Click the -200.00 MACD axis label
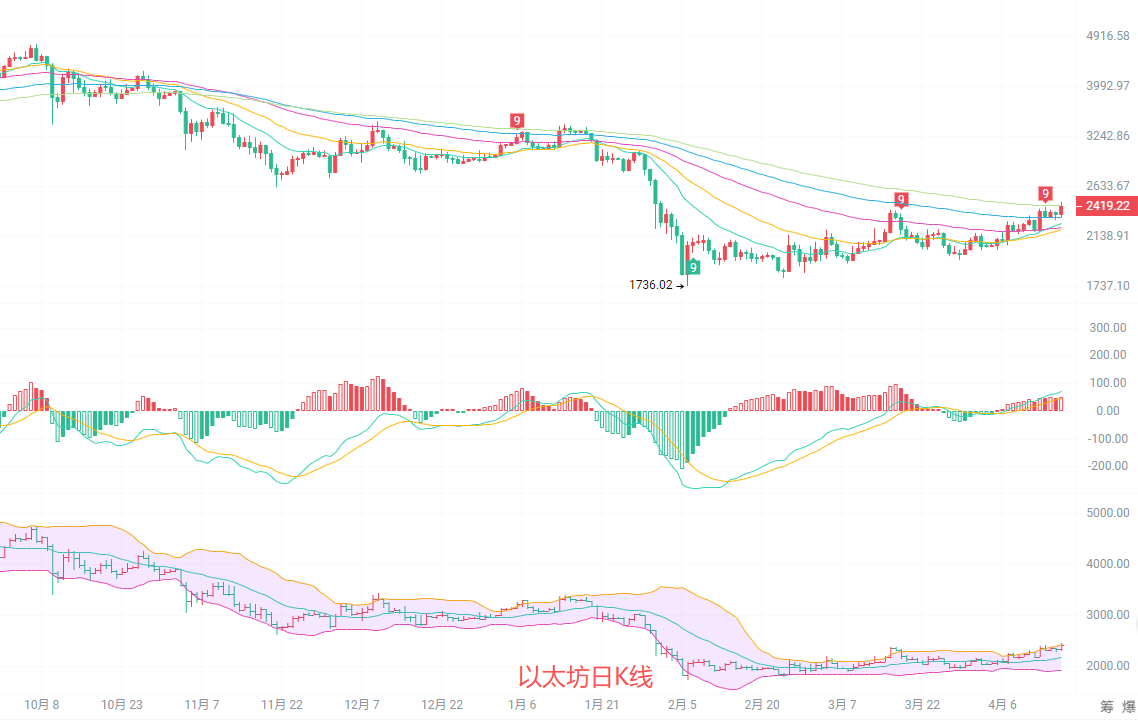Image resolution: width=1138 pixels, height=722 pixels. (1105, 466)
